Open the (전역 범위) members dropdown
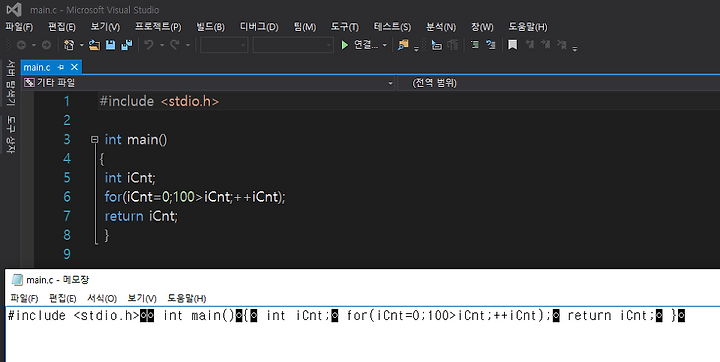720x362 pixels. pyautogui.click(x=558, y=83)
